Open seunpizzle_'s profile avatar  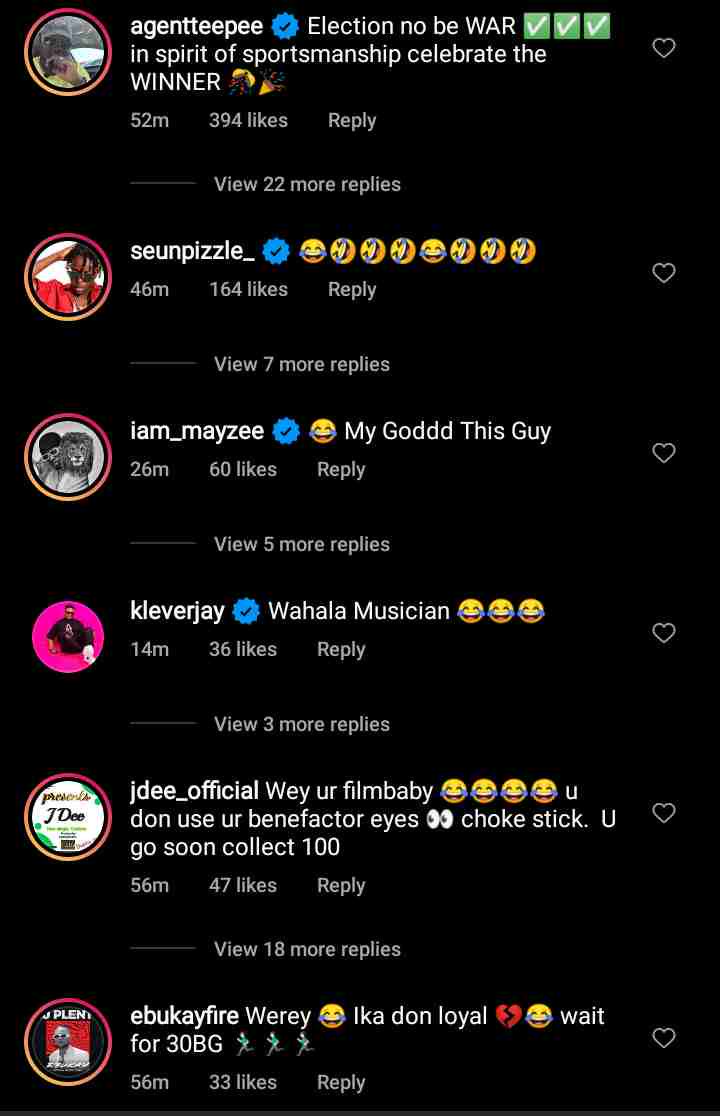[67, 277]
